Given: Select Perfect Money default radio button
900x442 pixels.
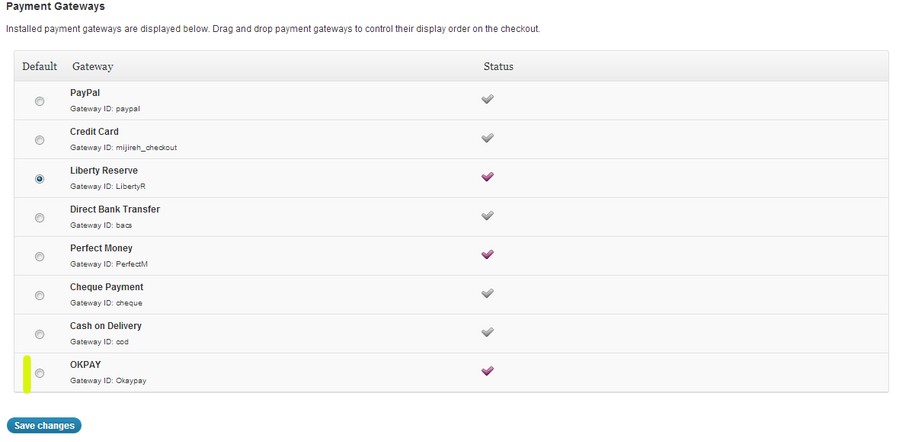Looking at the screenshot, I should tap(40, 257).
